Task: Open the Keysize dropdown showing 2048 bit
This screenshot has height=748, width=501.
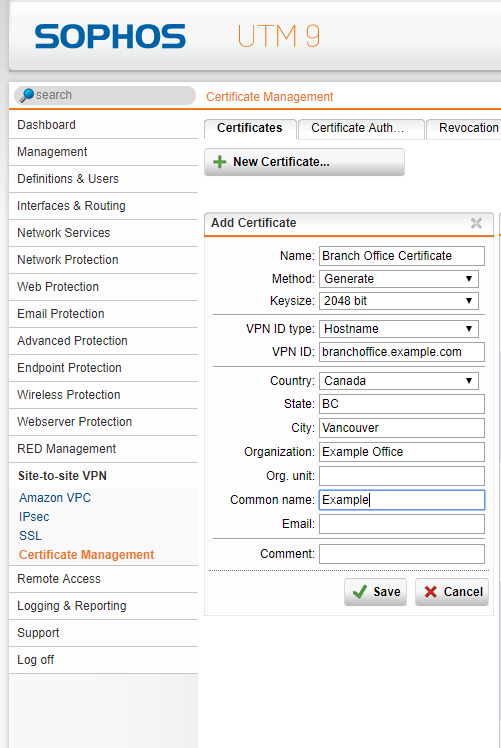Action: point(399,301)
